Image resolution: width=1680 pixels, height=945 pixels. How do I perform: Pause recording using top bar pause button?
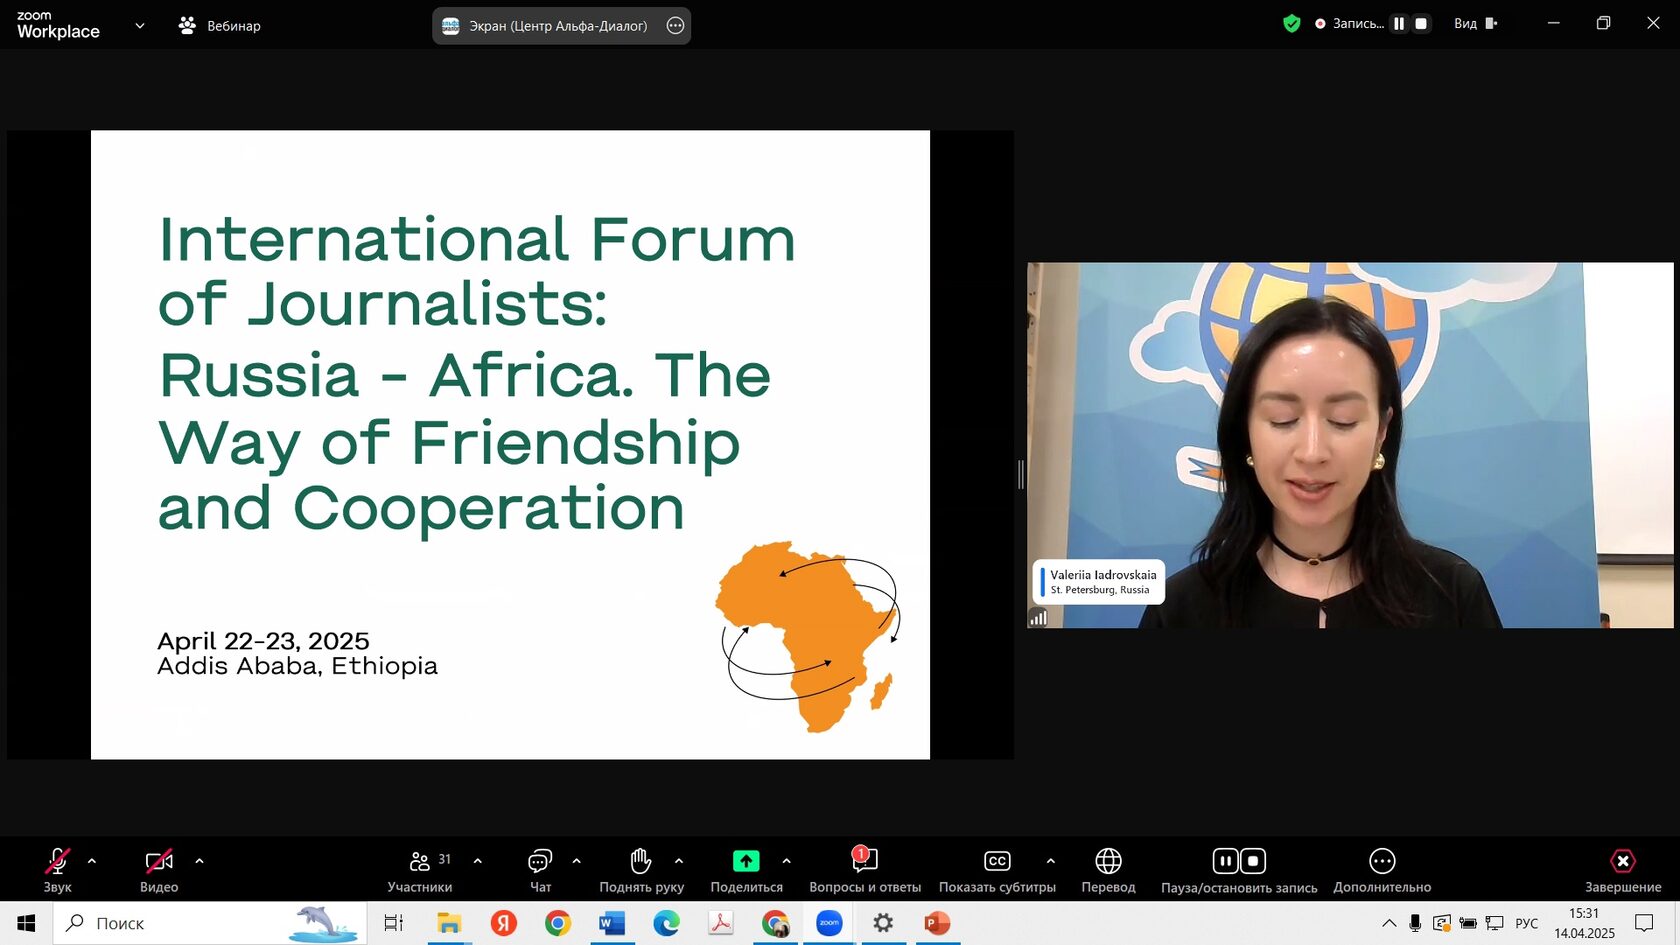[x=1399, y=24]
